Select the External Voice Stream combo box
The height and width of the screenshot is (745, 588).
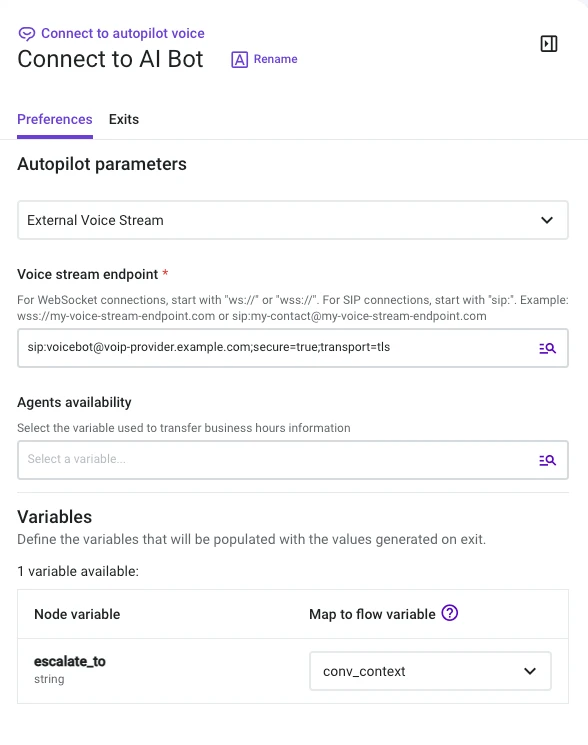[293, 220]
